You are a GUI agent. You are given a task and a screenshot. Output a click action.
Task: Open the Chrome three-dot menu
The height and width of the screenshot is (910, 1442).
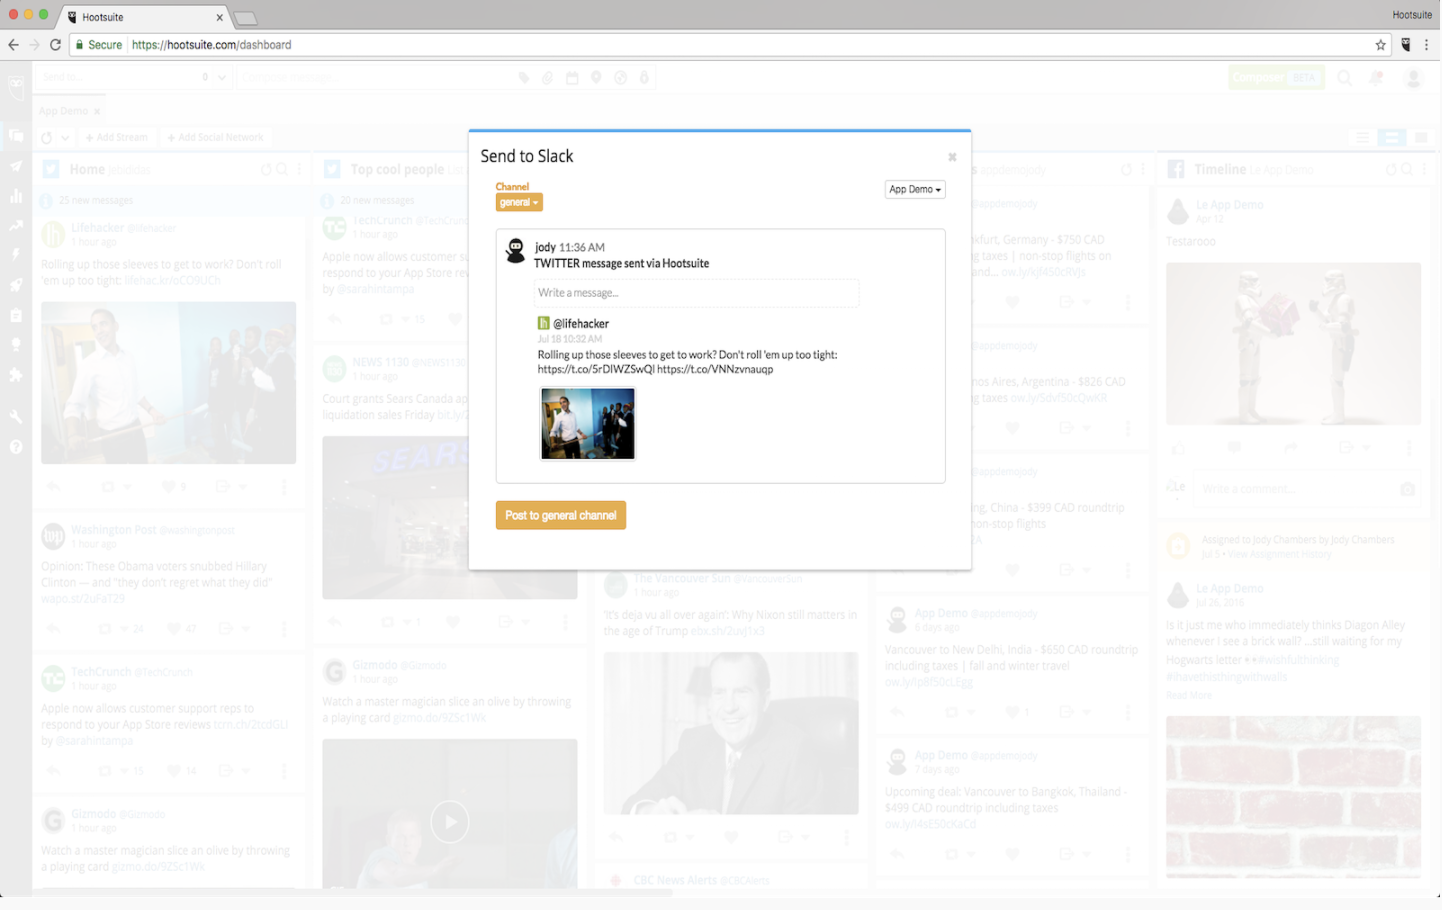1427,45
